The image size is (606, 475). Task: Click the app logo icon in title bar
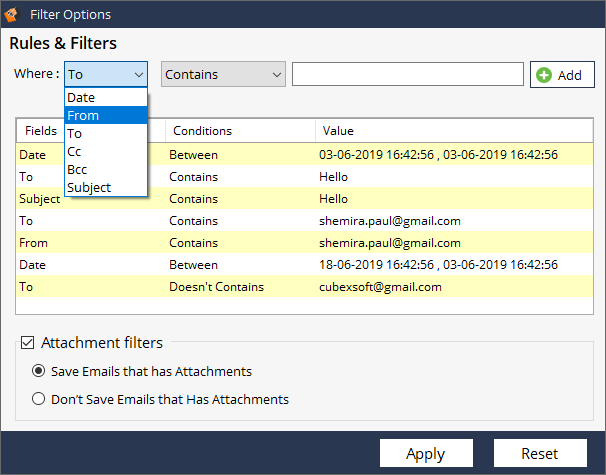click(x=12, y=15)
